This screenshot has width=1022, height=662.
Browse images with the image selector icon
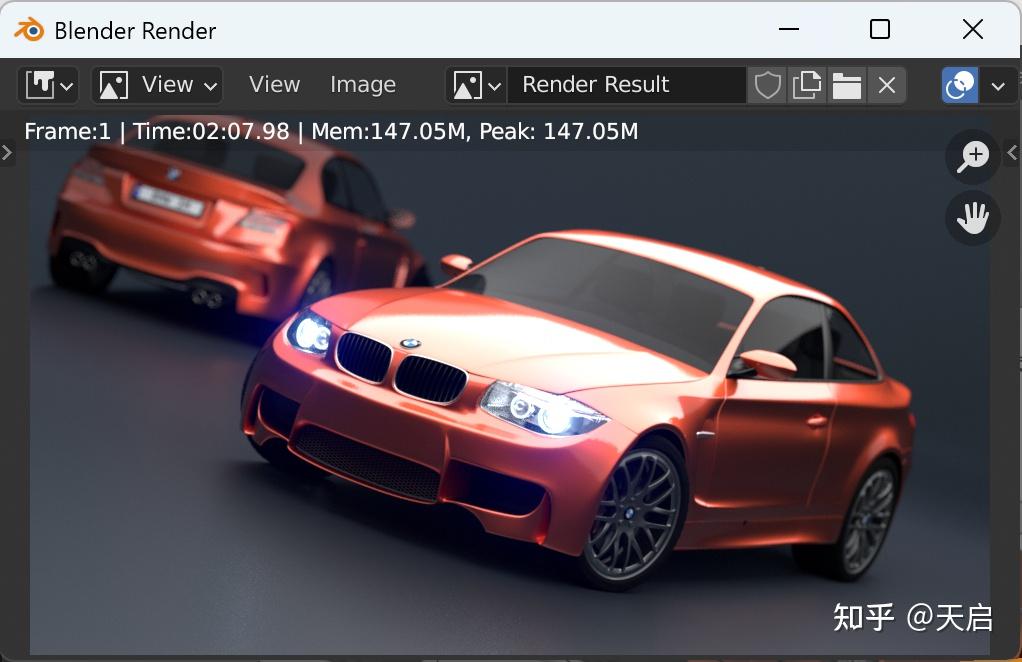pyautogui.click(x=476, y=85)
